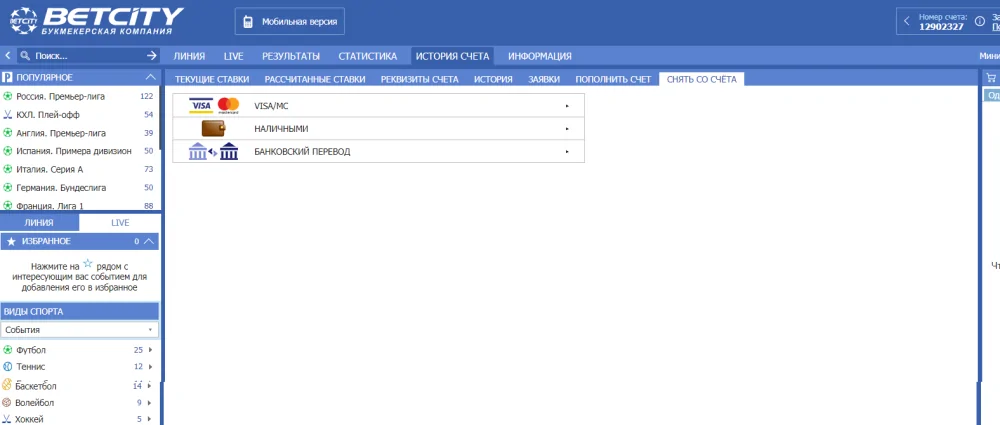Open the События dropdown
Viewport: 1000px width, 425px height.
80,329
